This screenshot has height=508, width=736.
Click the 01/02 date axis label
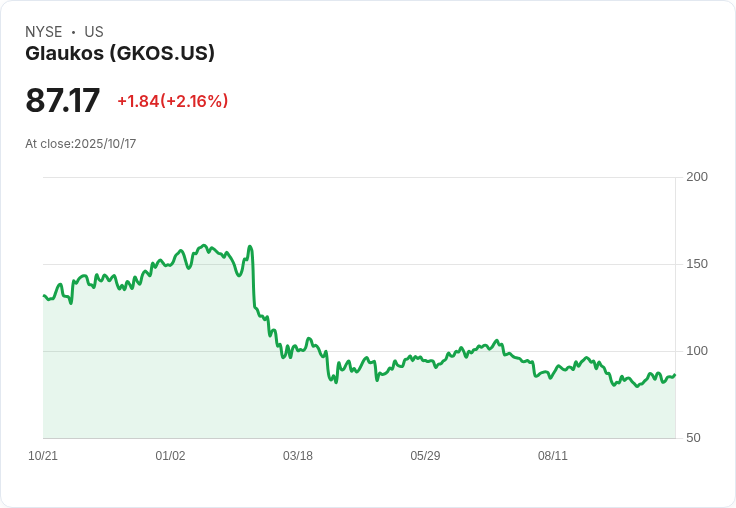pyautogui.click(x=170, y=456)
